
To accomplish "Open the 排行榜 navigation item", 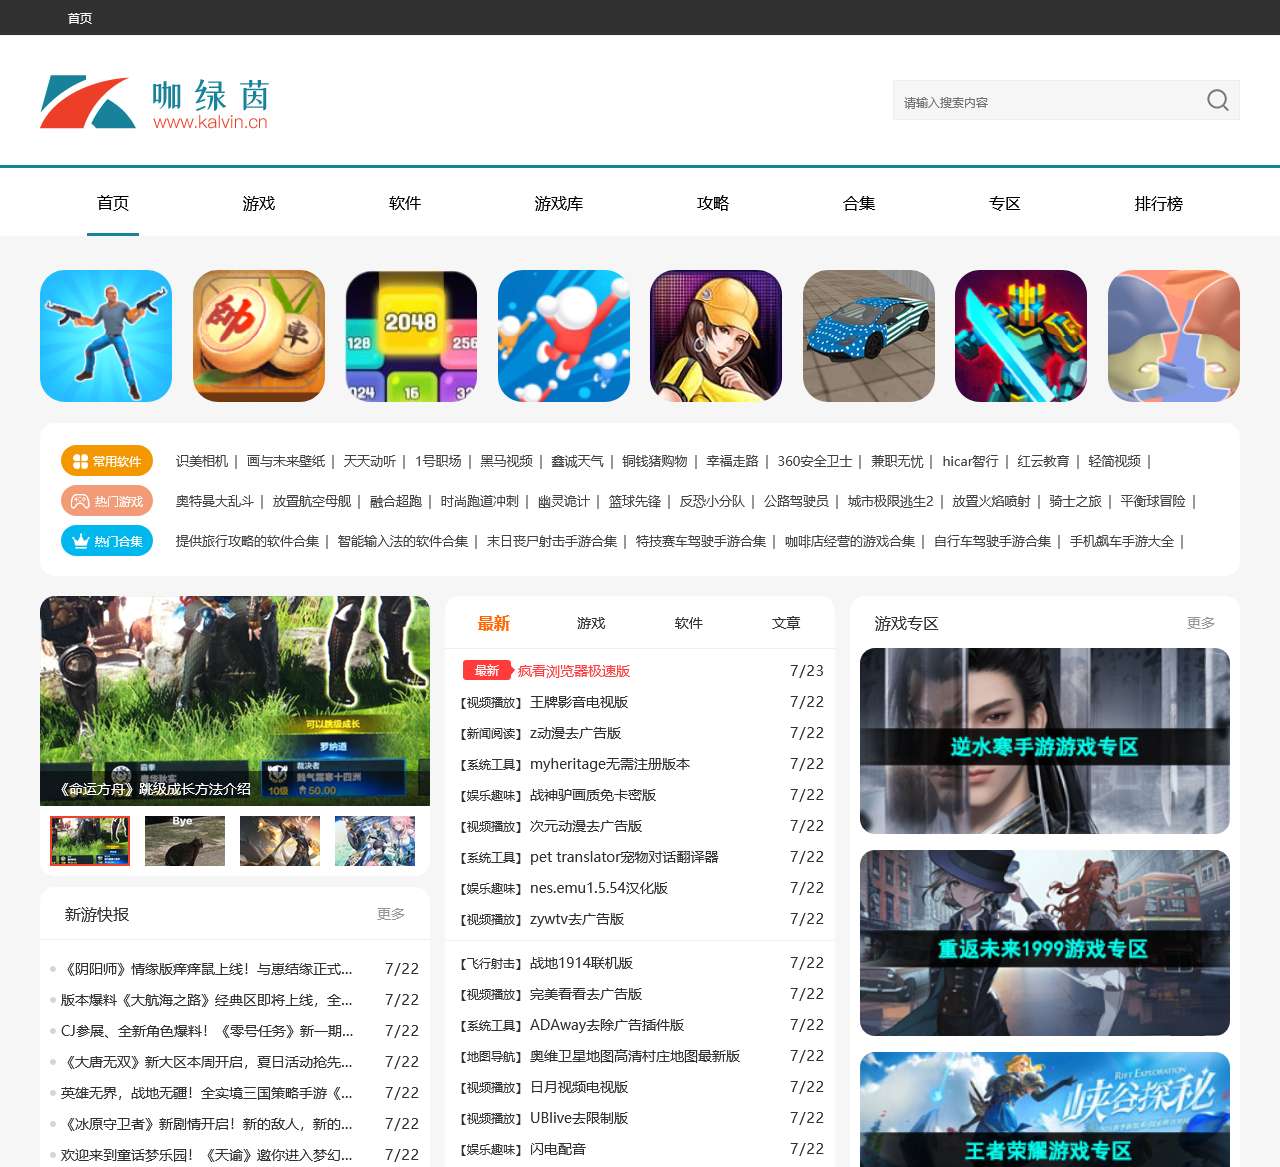I will 1159,203.
